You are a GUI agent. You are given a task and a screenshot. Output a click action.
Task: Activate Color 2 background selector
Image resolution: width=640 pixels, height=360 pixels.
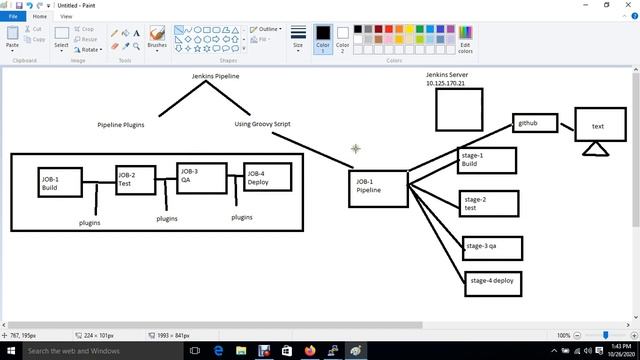[342, 39]
